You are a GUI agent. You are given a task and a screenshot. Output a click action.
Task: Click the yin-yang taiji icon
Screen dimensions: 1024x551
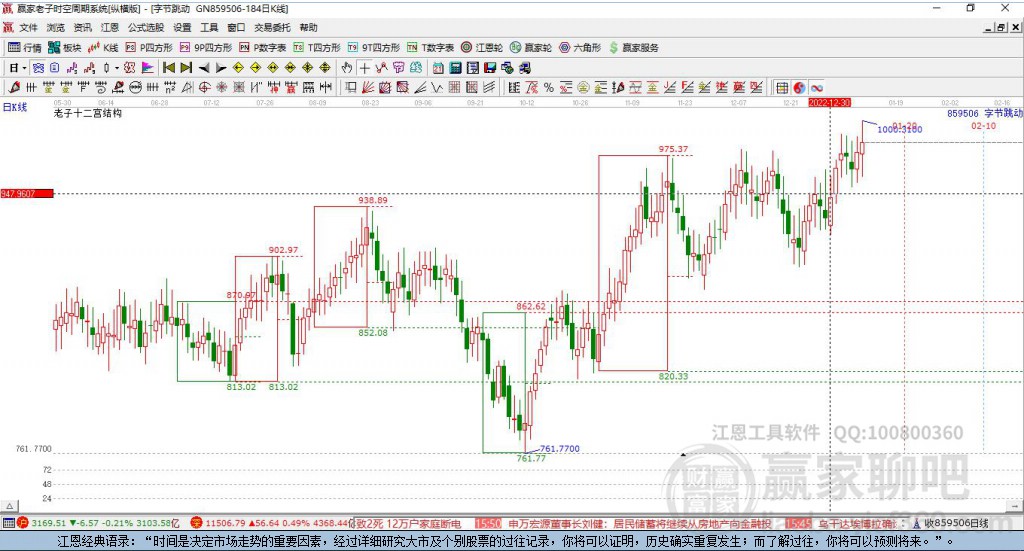pyautogui.click(x=799, y=87)
